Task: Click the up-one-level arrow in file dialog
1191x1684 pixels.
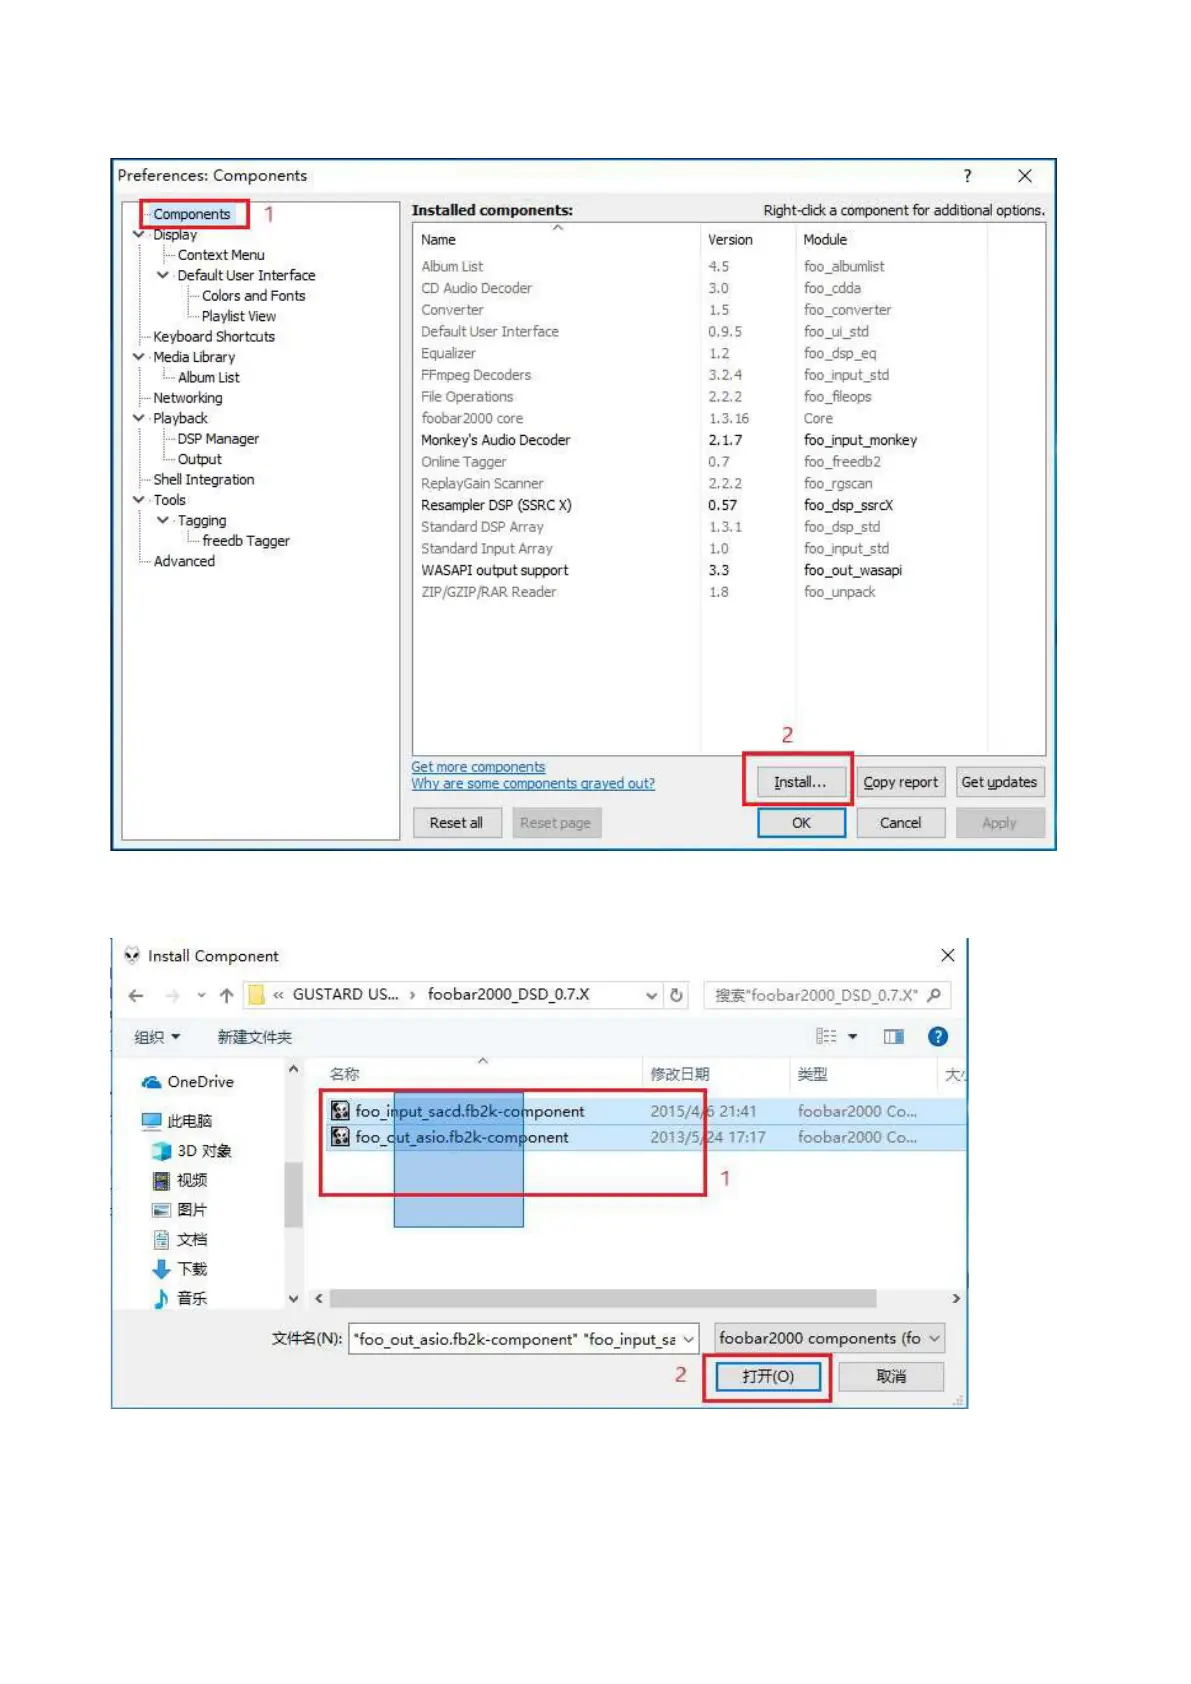Action: pyautogui.click(x=227, y=995)
